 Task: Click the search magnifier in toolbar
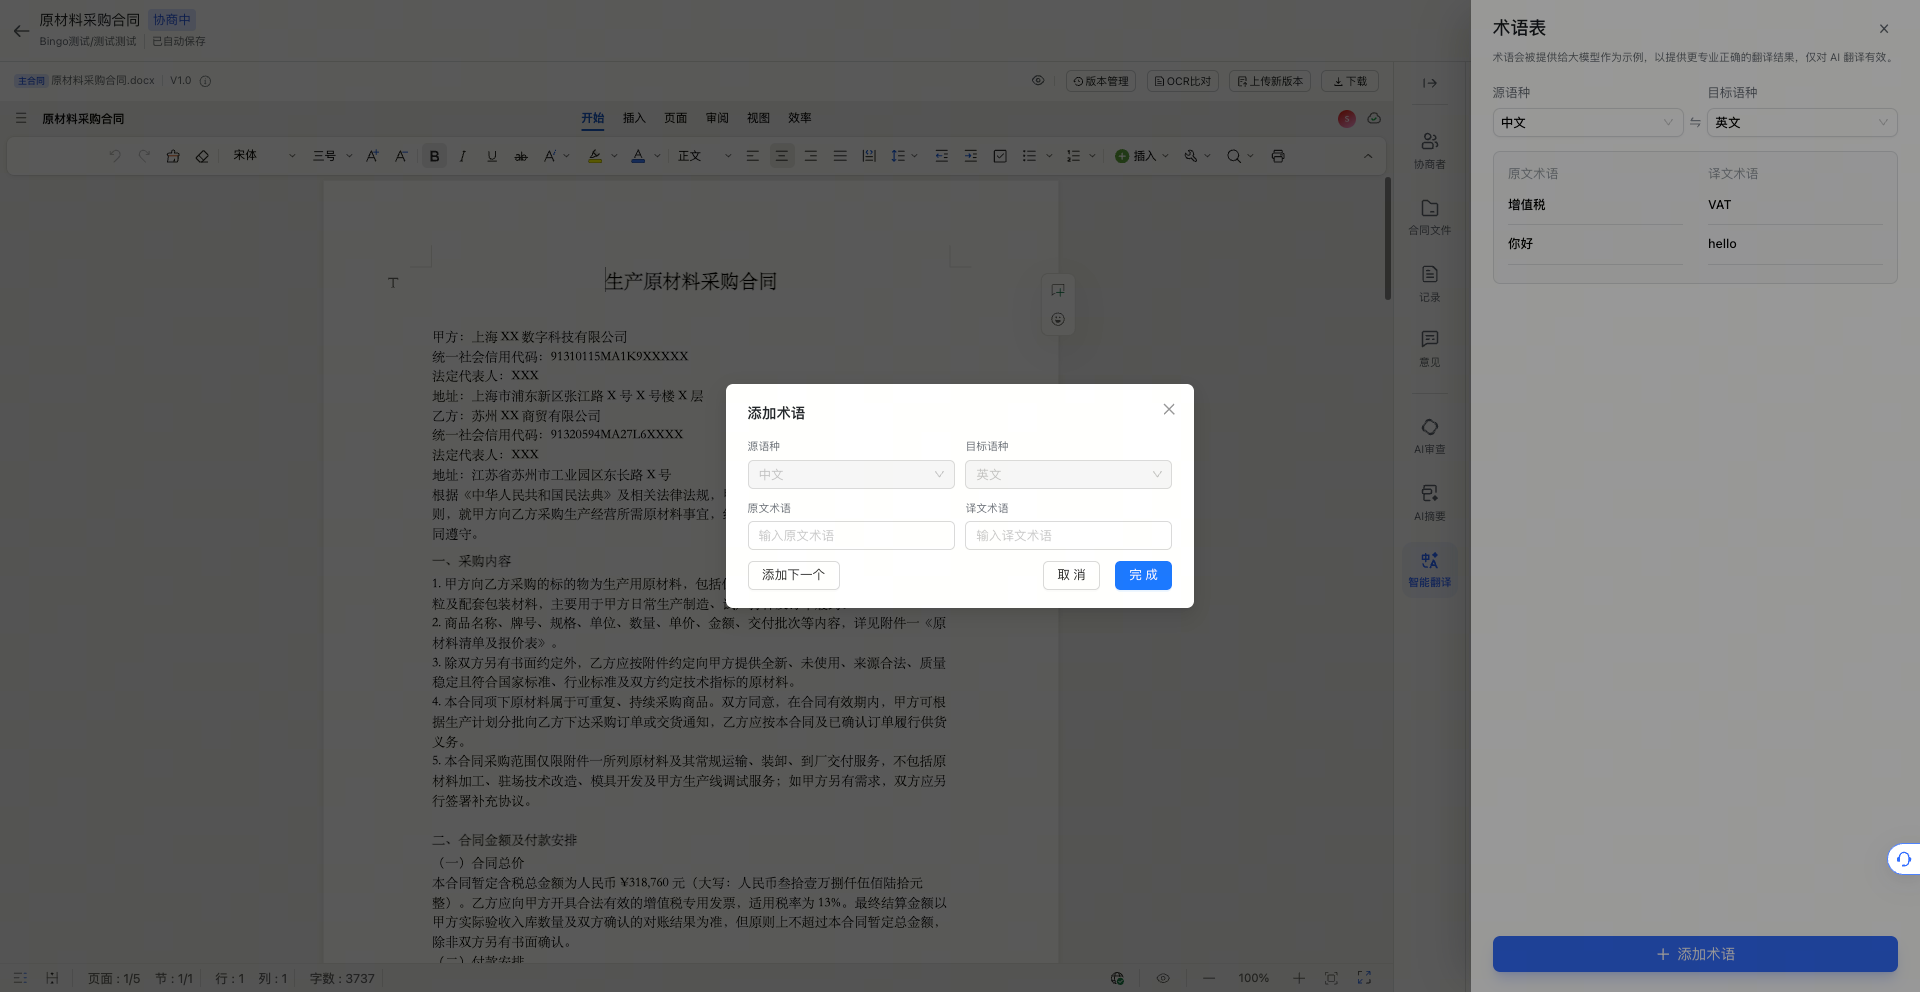[x=1234, y=156]
